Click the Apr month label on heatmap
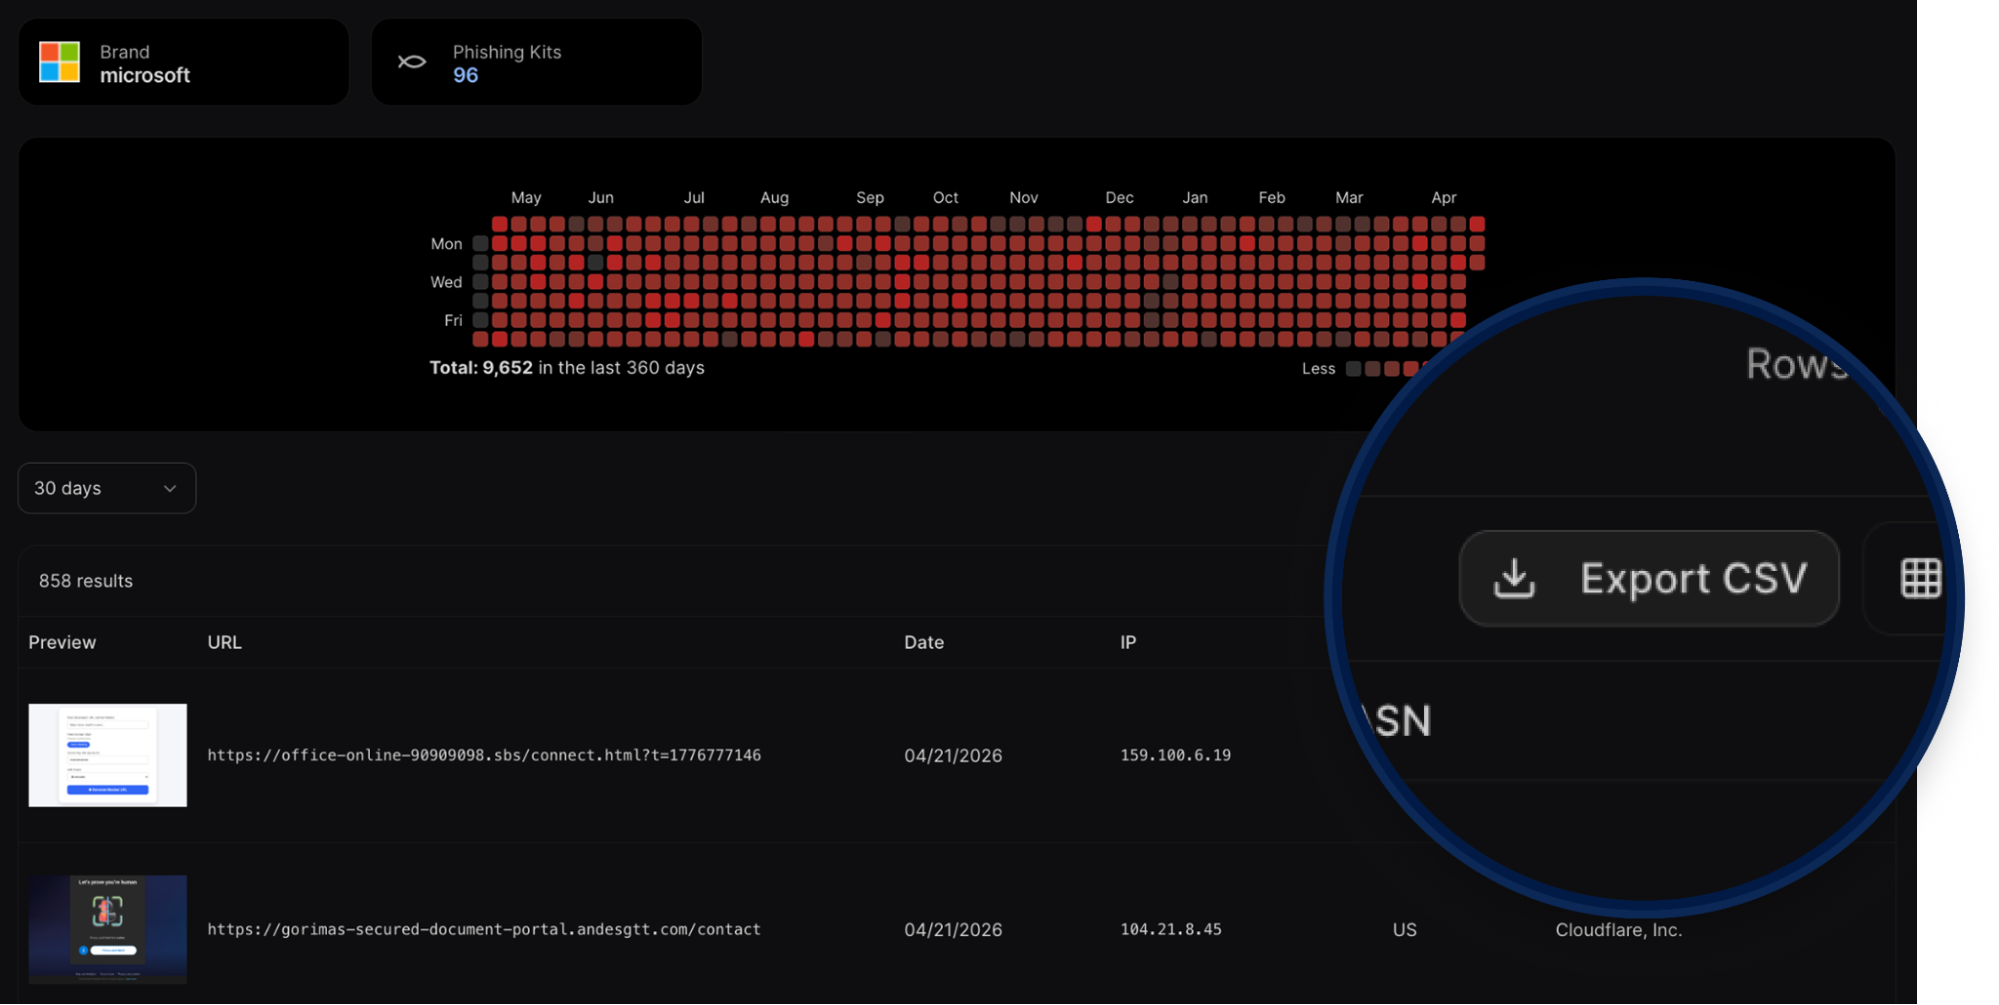The width and height of the screenshot is (1999, 1005). click(1443, 198)
